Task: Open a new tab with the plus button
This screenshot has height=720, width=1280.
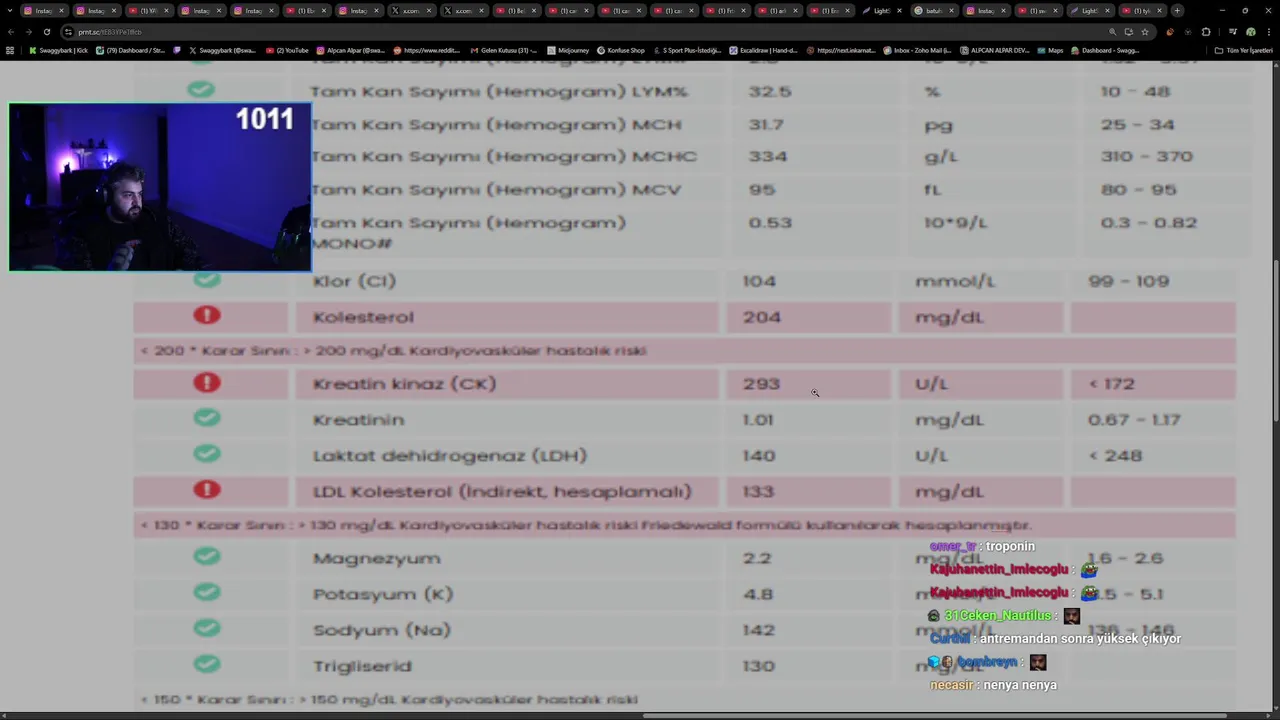Action: coord(1177,10)
